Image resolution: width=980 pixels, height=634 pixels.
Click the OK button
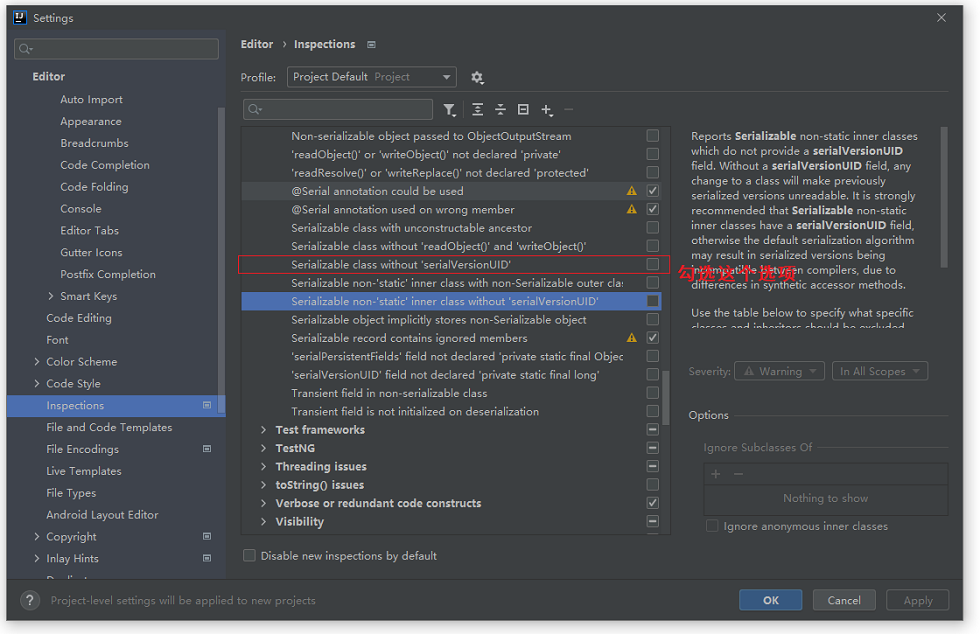771,600
